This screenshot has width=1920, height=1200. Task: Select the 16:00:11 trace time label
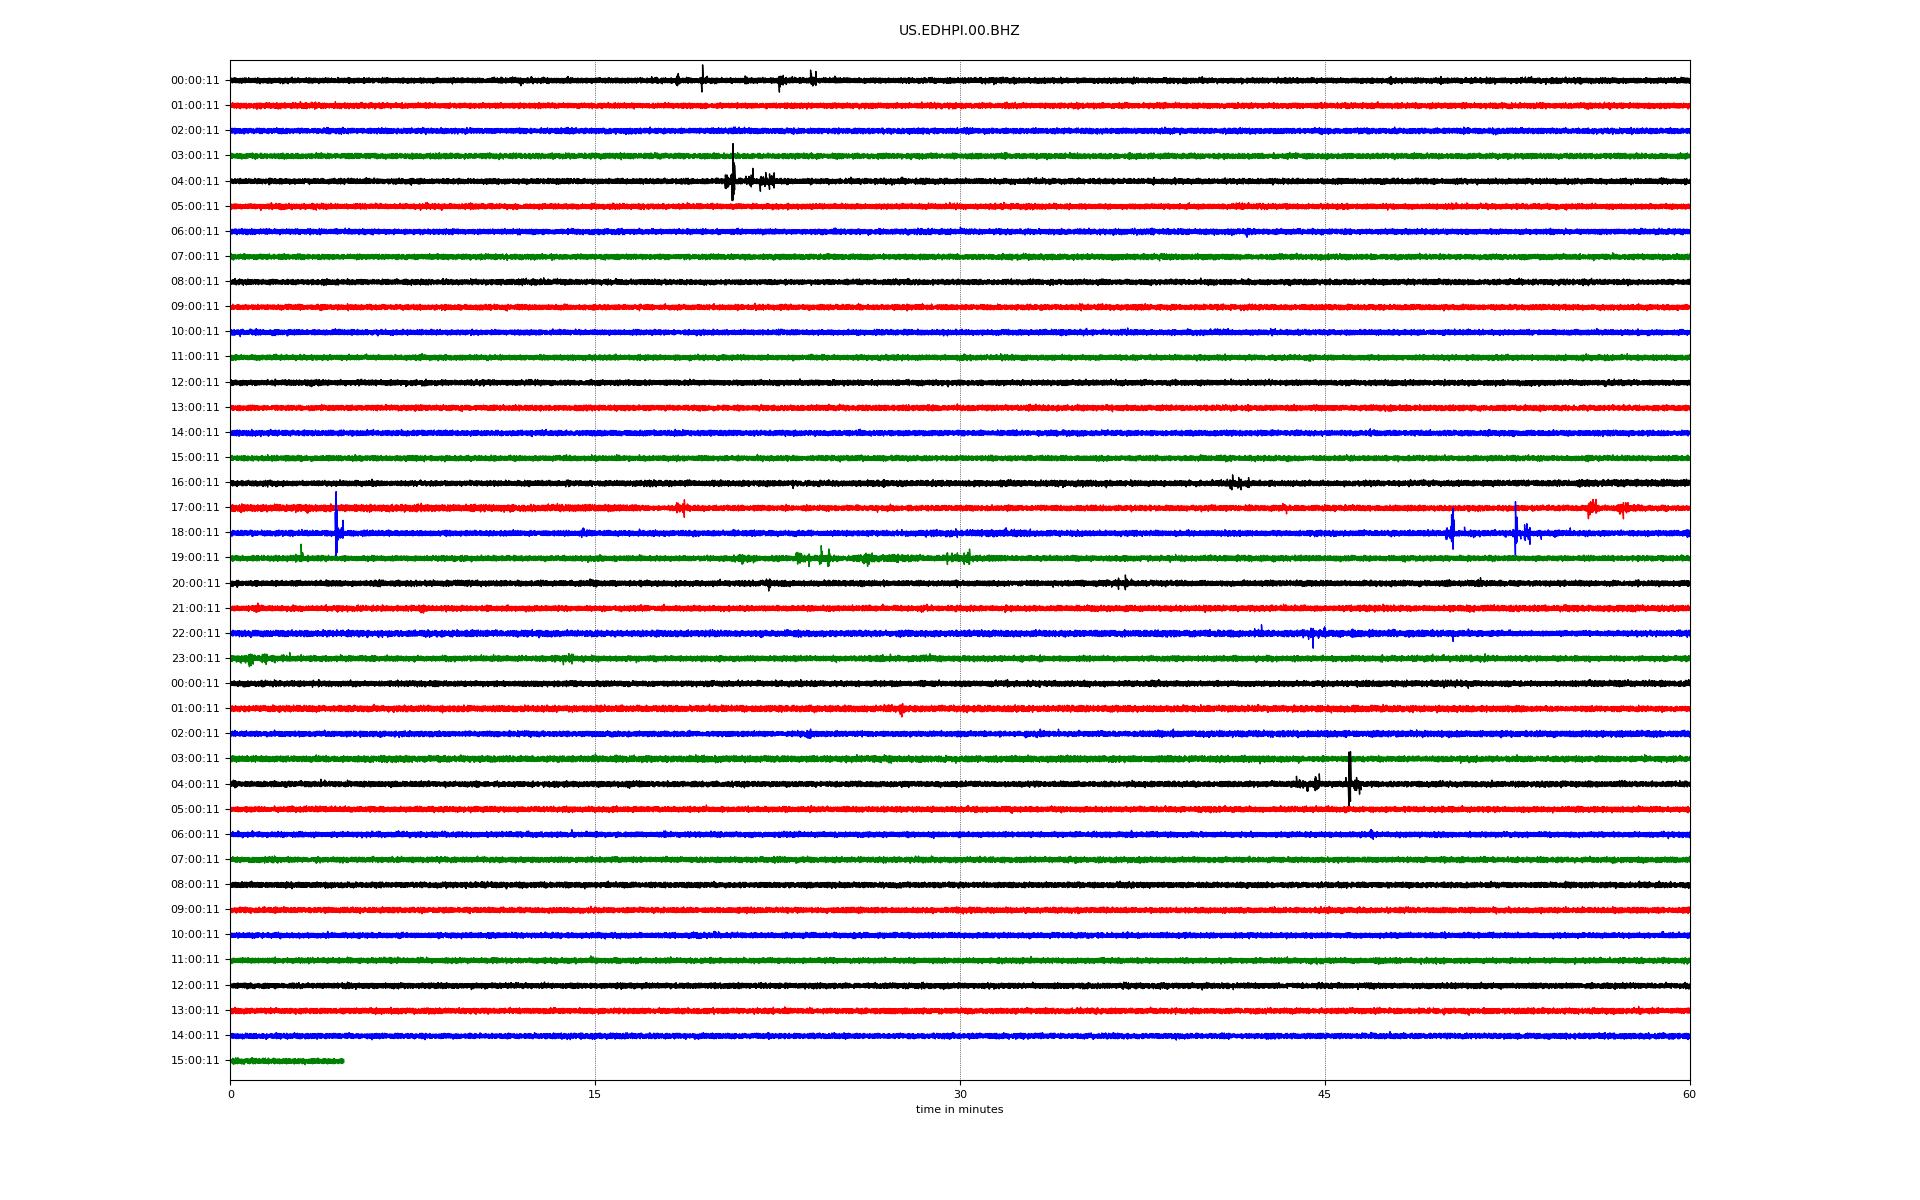(195, 483)
